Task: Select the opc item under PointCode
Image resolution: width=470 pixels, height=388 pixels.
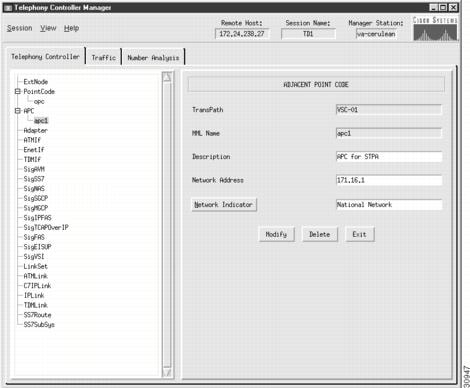Action: point(39,101)
